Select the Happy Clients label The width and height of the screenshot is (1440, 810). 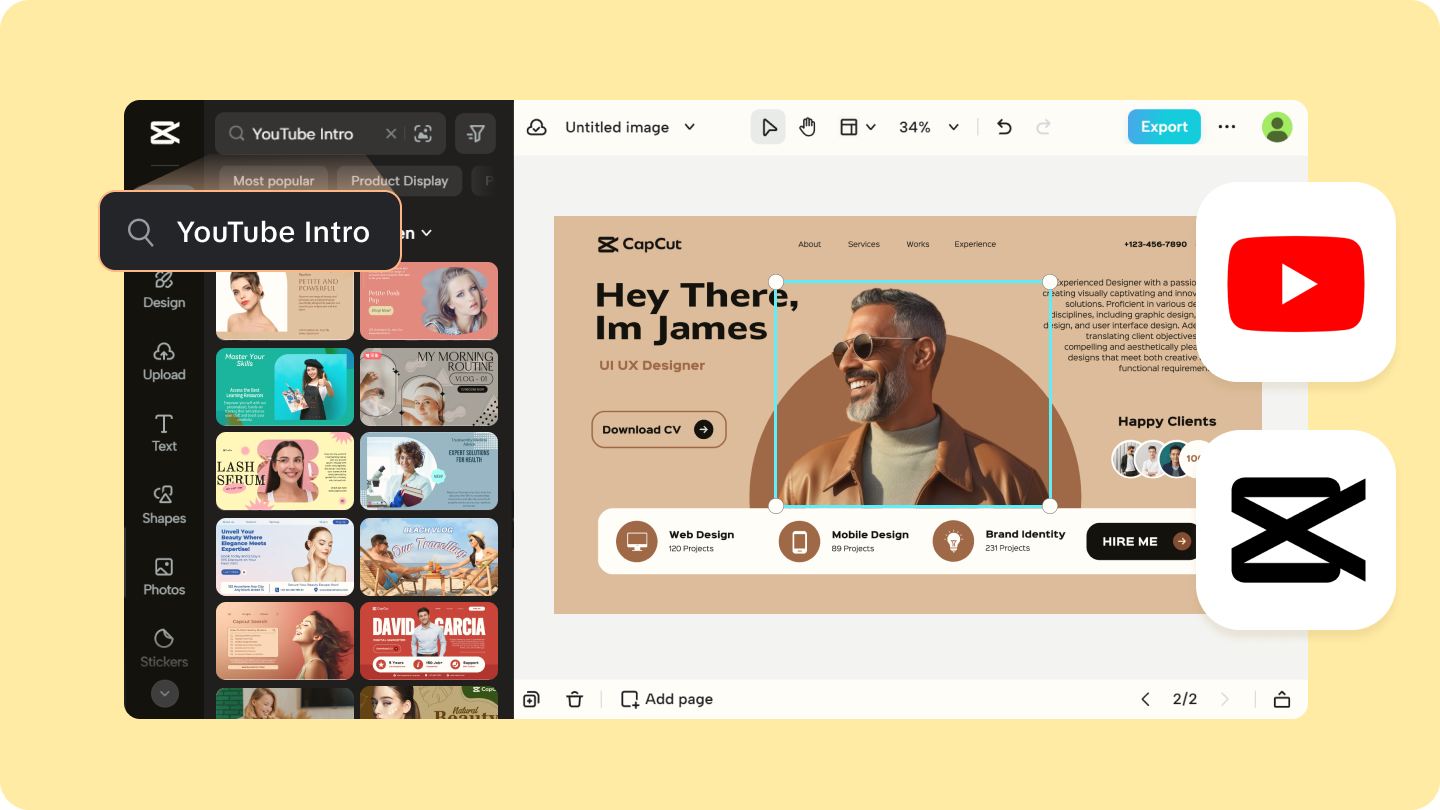click(1167, 421)
